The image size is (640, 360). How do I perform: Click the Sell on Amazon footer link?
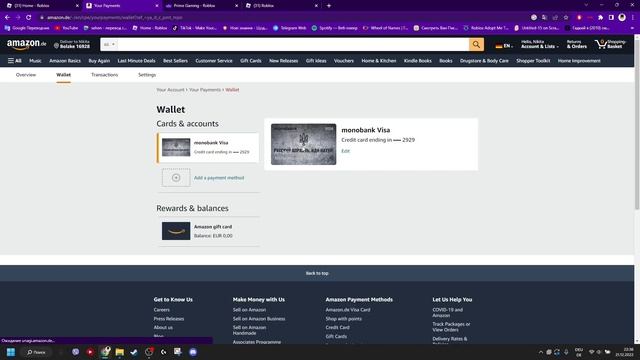pyautogui.click(x=249, y=309)
